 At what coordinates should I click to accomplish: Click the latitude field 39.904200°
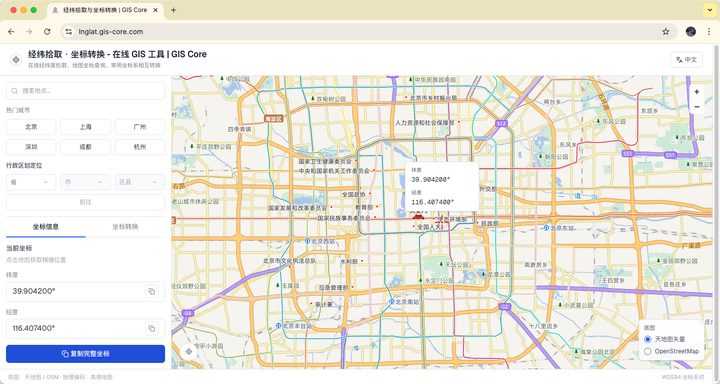(85, 291)
